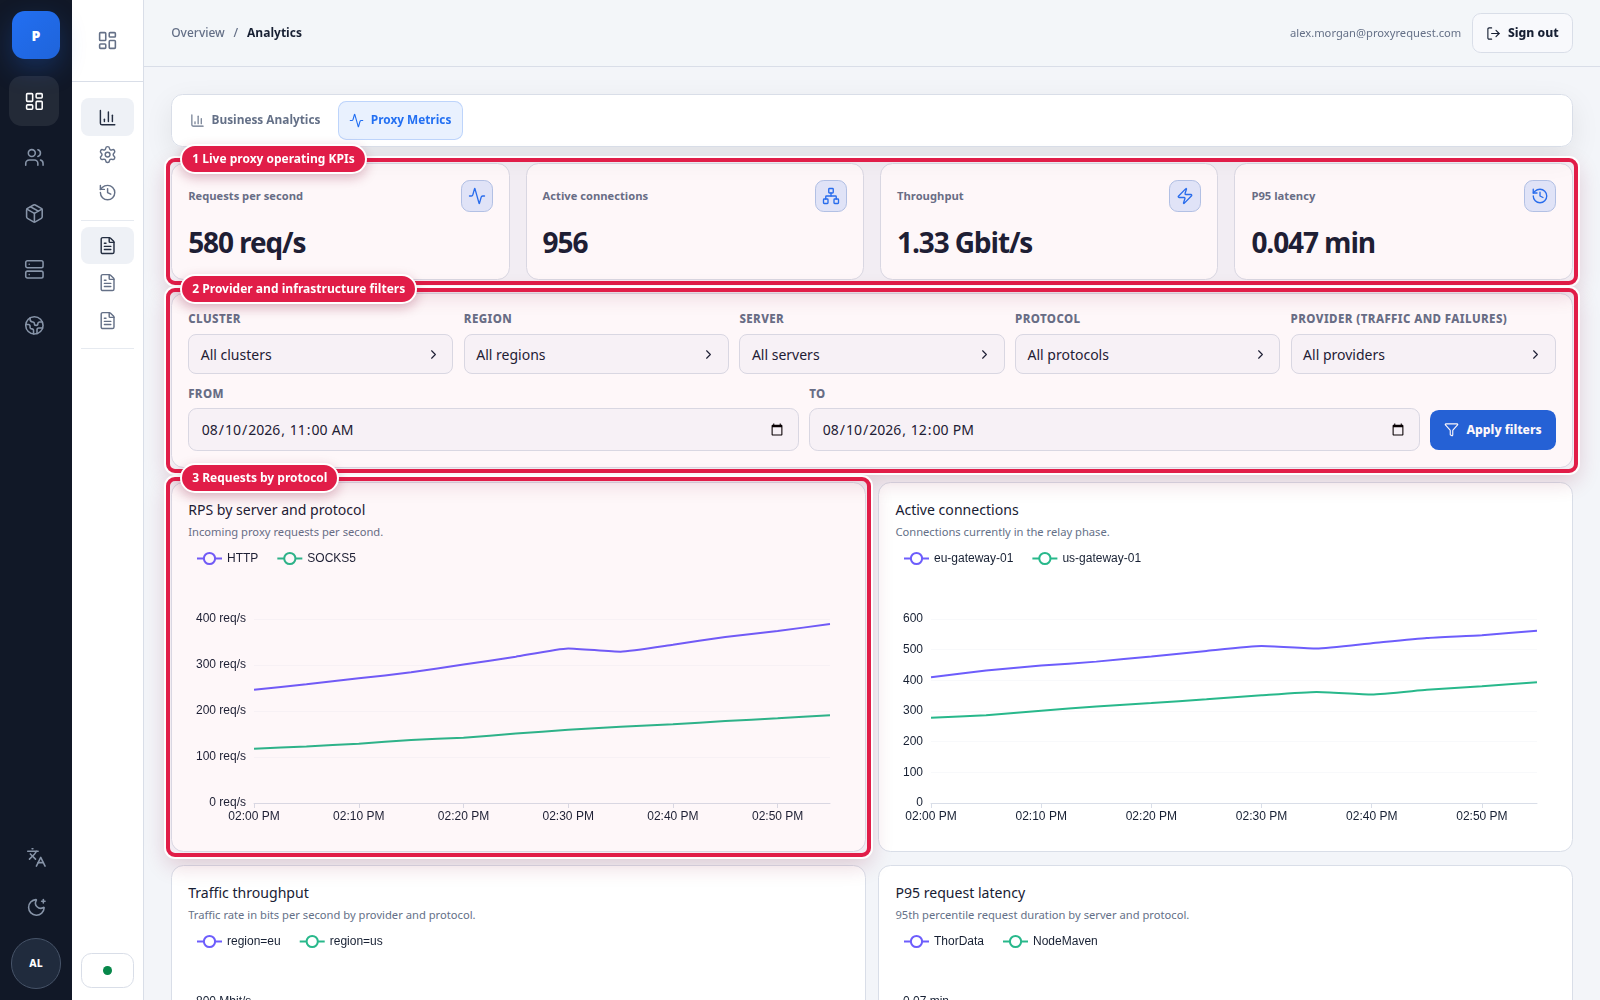Open the history clock icon in sub-sidebar
The height and width of the screenshot is (1000, 1600).
[x=108, y=192]
